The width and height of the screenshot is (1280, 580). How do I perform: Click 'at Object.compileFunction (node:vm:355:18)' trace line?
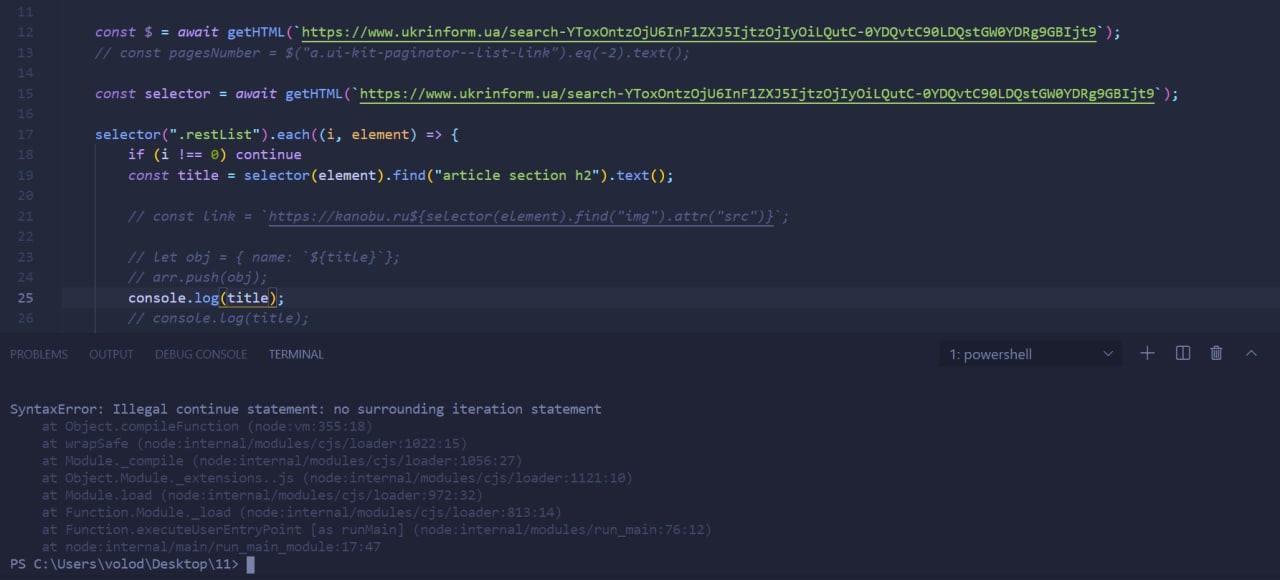(209, 426)
